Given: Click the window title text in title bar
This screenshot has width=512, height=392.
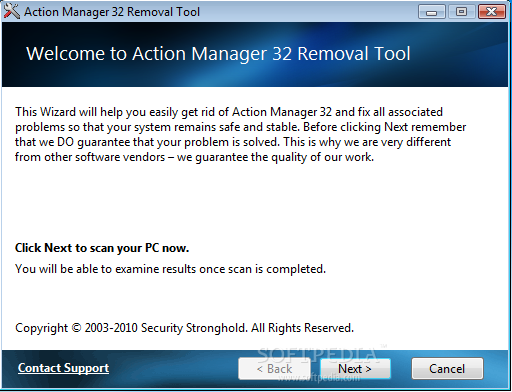Looking at the screenshot, I should 112,12.
